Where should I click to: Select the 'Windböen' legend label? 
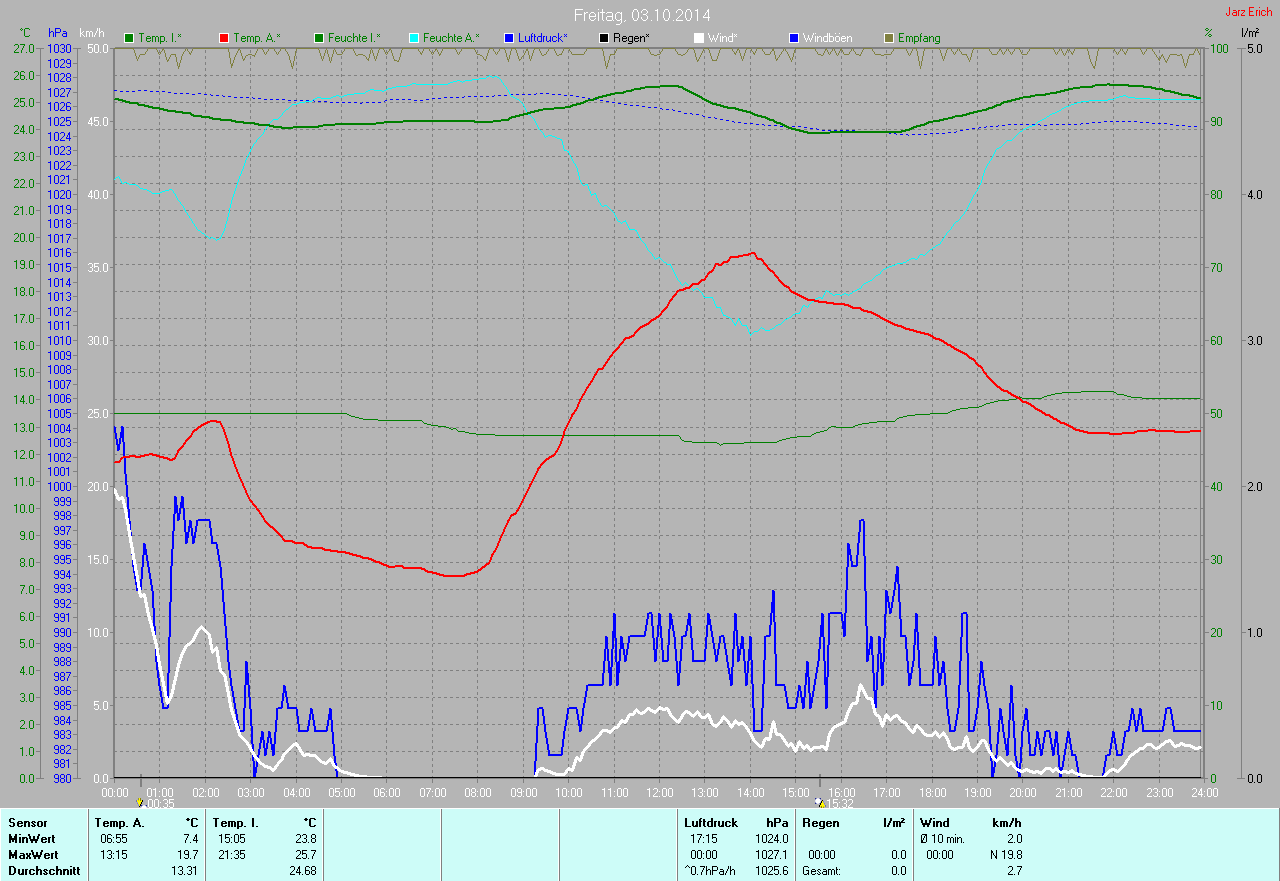828,38
